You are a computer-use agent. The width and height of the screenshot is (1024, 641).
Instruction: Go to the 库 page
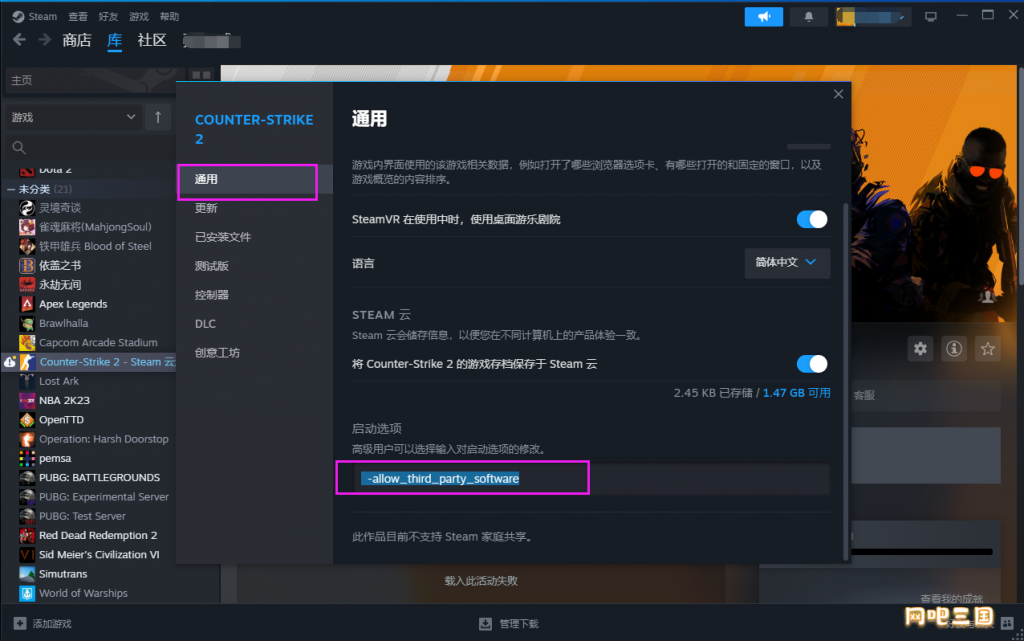click(114, 40)
